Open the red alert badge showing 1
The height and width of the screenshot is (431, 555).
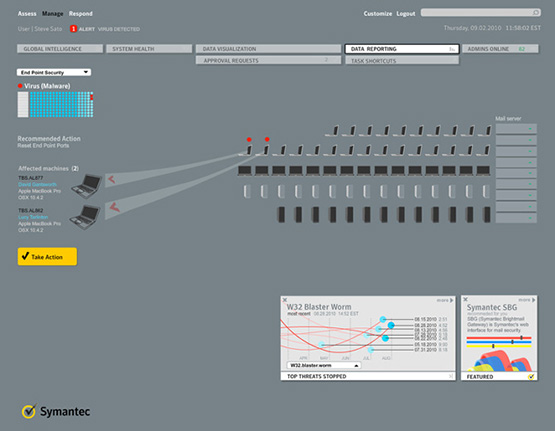tap(73, 29)
